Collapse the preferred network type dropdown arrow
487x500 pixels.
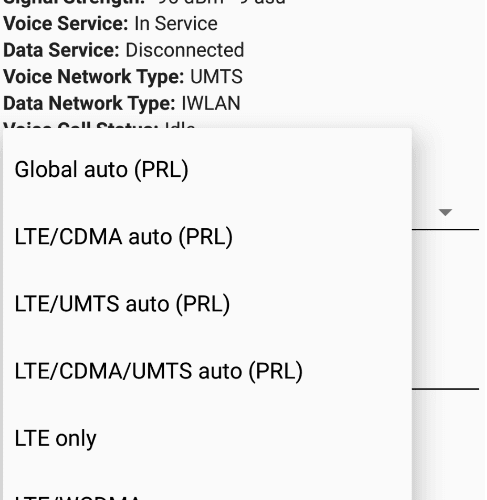[x=445, y=212]
